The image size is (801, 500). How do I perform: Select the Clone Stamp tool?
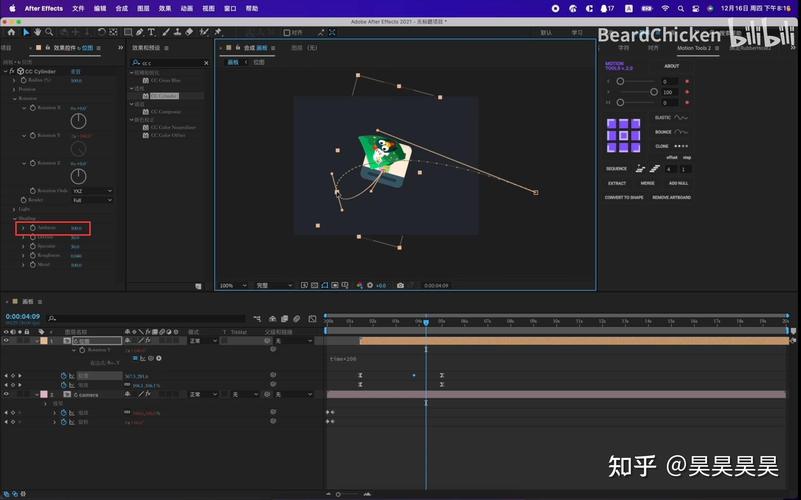click(x=177, y=32)
